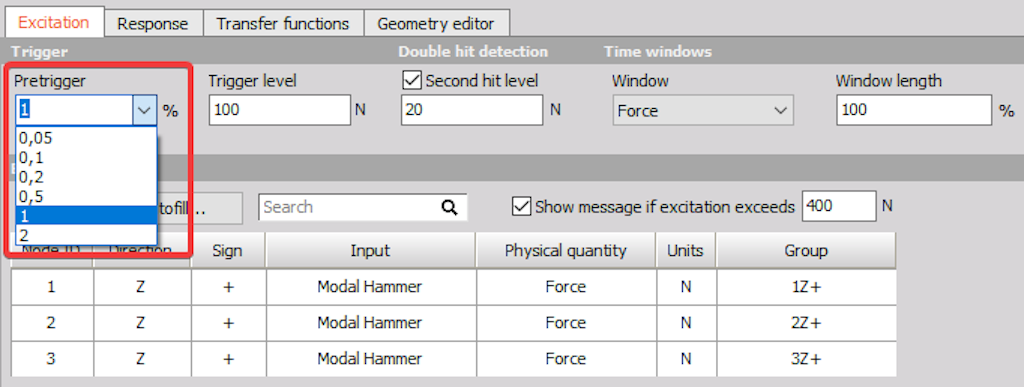The height and width of the screenshot is (387, 1024).
Task: Select the 2Z+ group table cell
Action: tap(806, 322)
